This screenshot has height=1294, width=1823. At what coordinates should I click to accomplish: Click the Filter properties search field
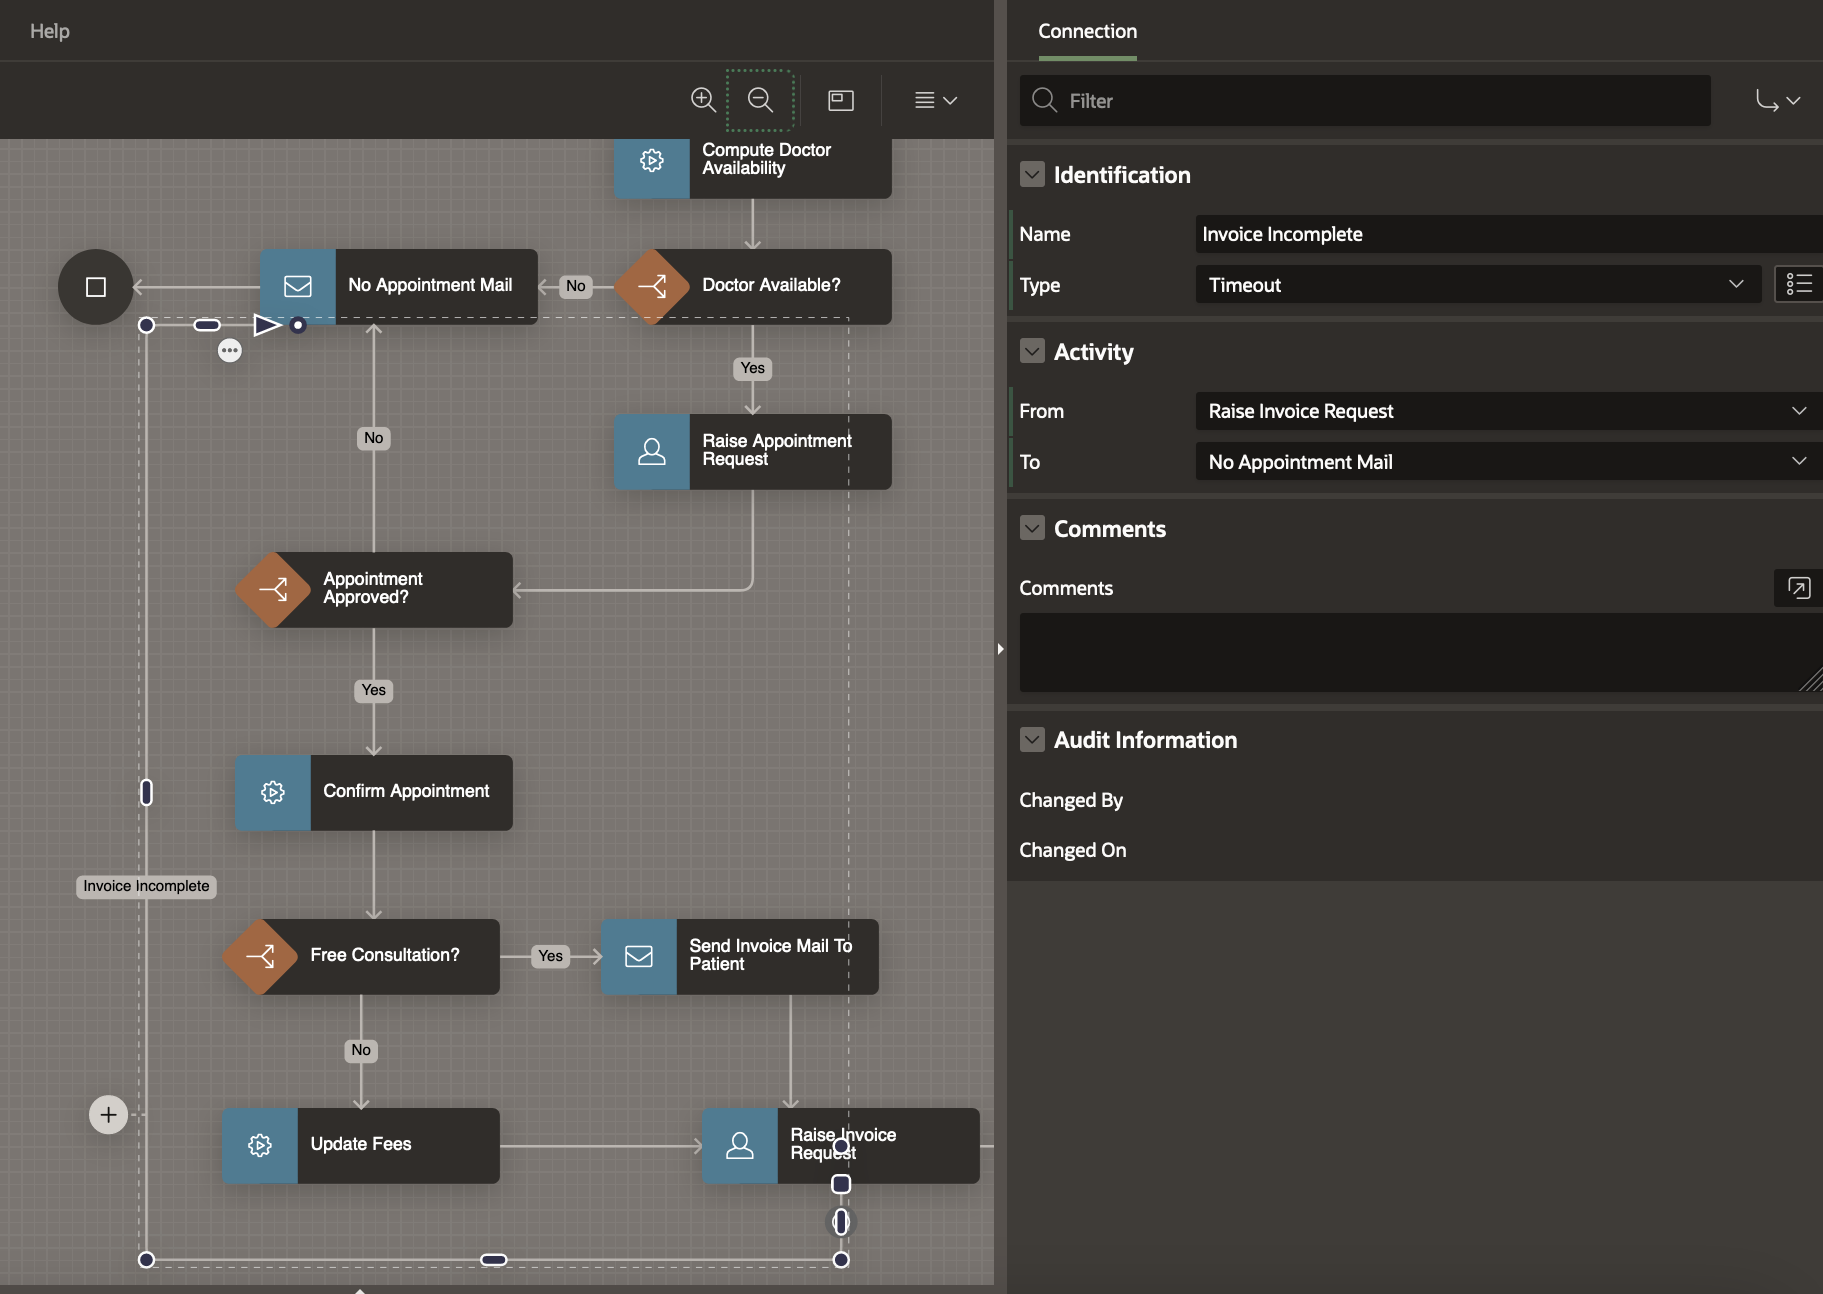[1380, 101]
